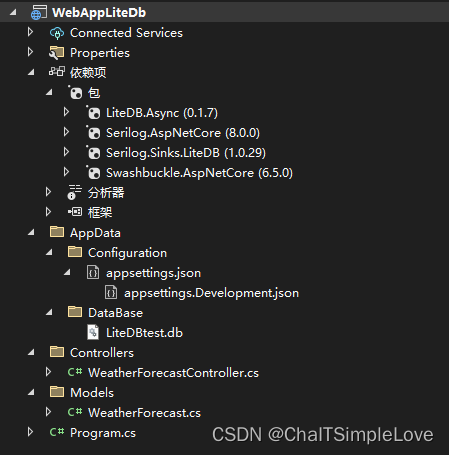Image resolution: width=449 pixels, height=455 pixels.
Task: Expand the 分析器 node arrow
Action: 48,192
